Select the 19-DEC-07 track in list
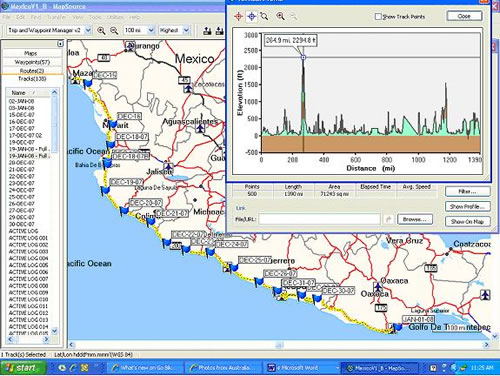The width and height of the screenshot is (500, 376). click(22, 142)
